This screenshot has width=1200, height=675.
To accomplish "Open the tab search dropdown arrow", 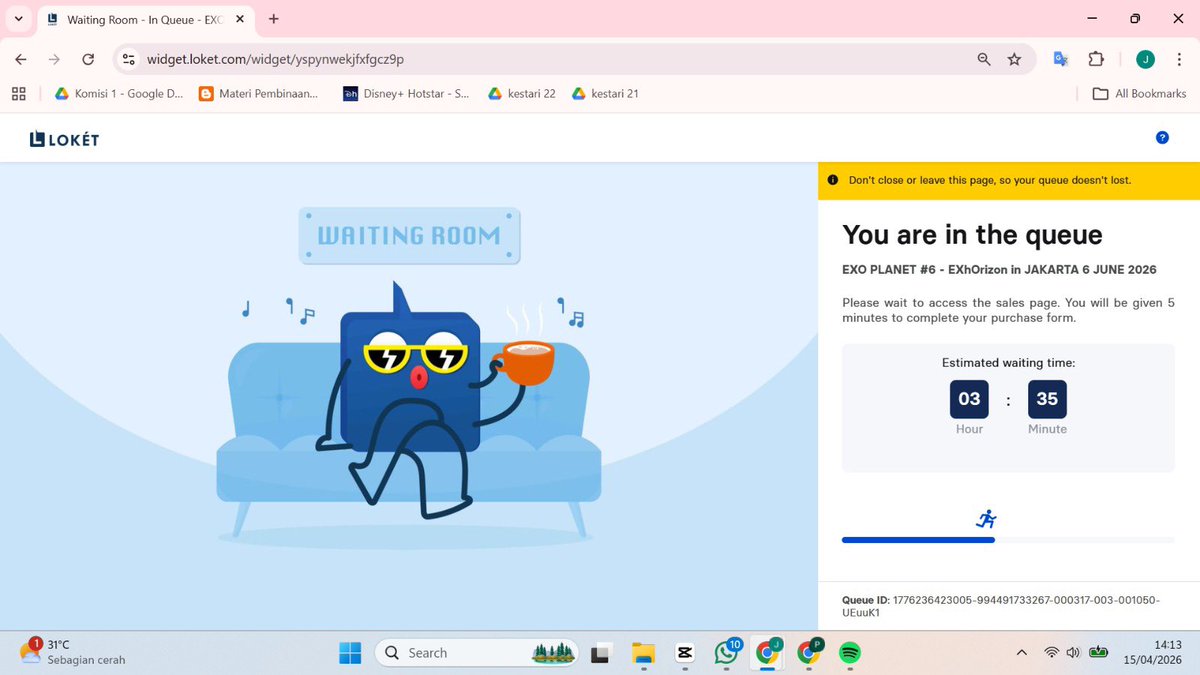I will [x=18, y=19].
